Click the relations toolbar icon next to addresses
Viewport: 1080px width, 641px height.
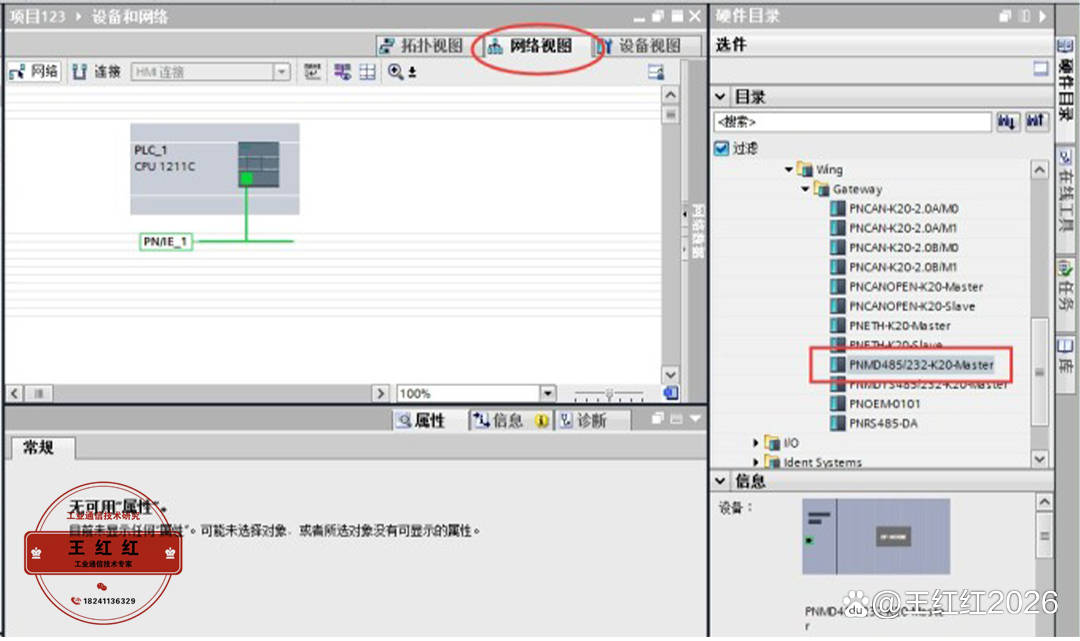[x=342, y=72]
